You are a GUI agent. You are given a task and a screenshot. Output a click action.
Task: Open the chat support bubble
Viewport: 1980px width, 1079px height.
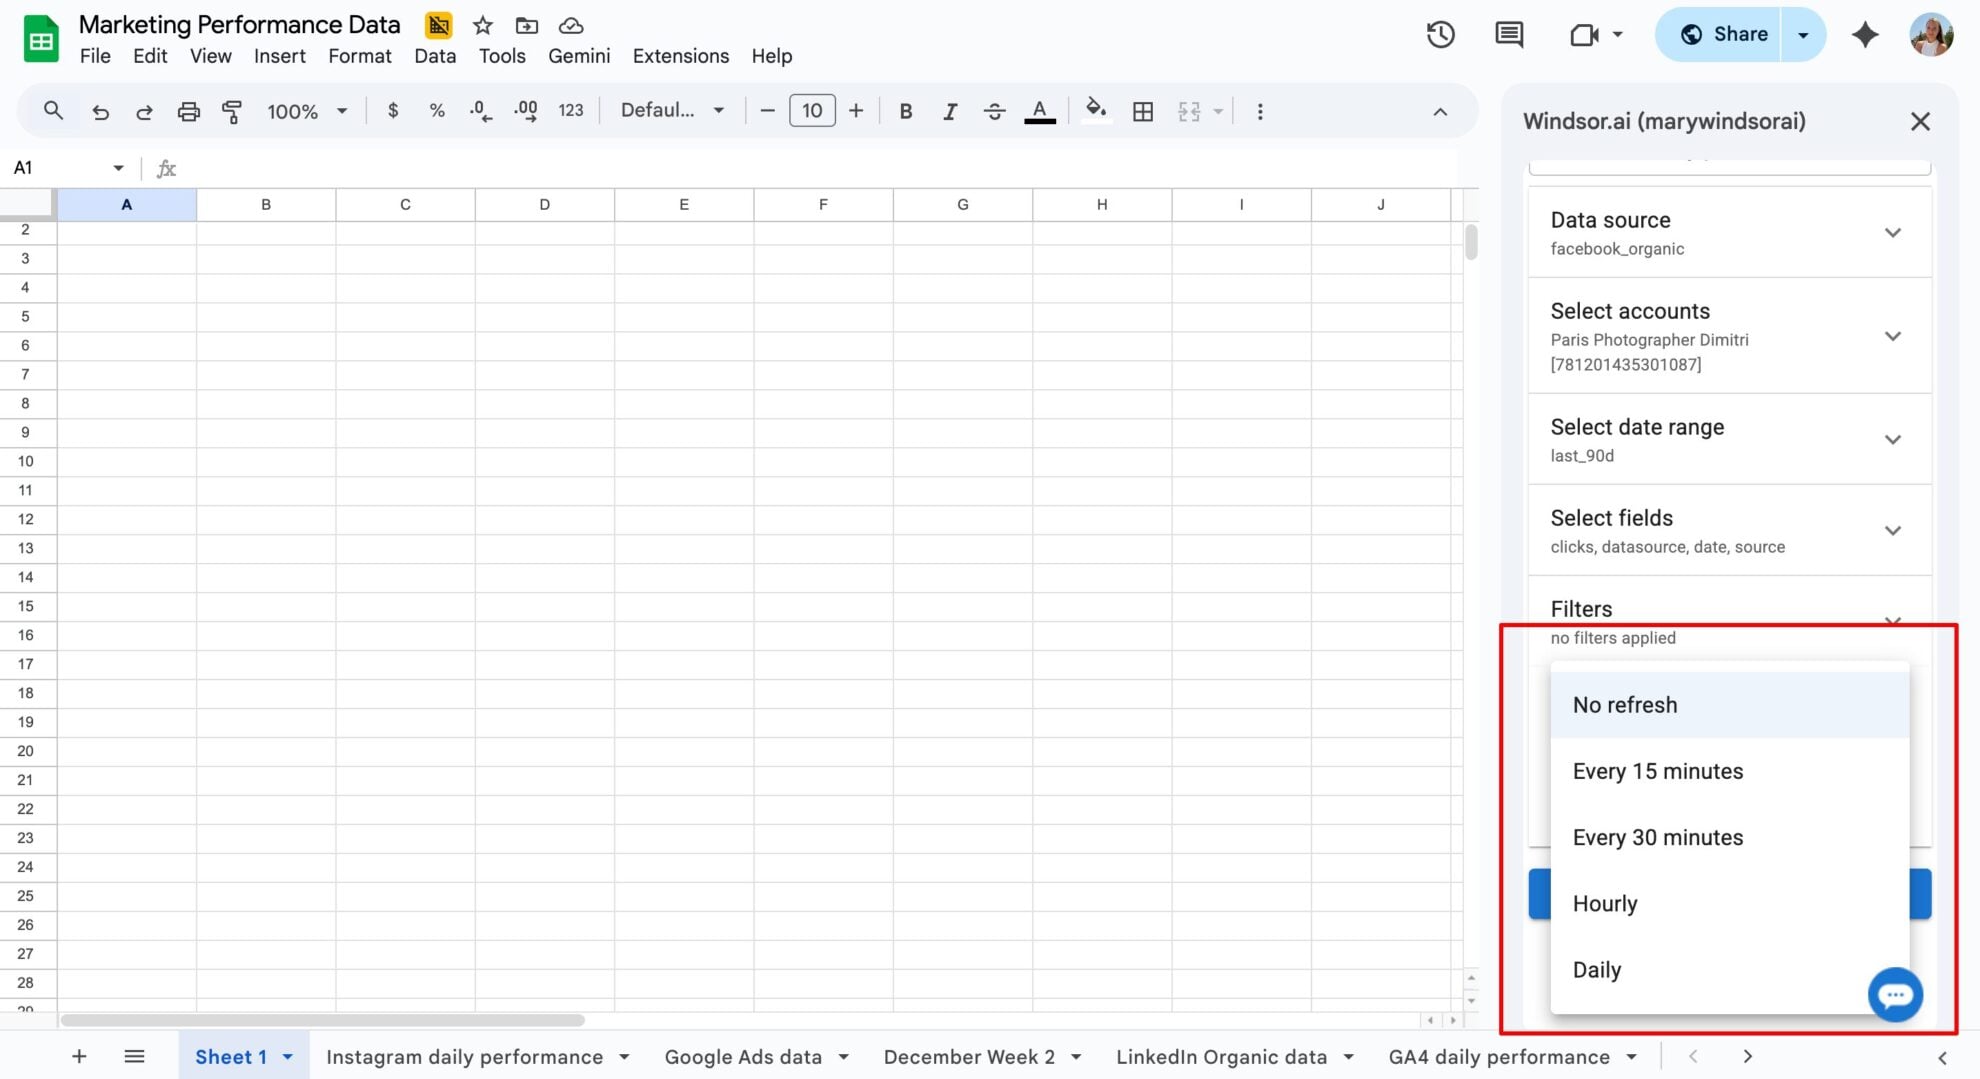click(1895, 995)
